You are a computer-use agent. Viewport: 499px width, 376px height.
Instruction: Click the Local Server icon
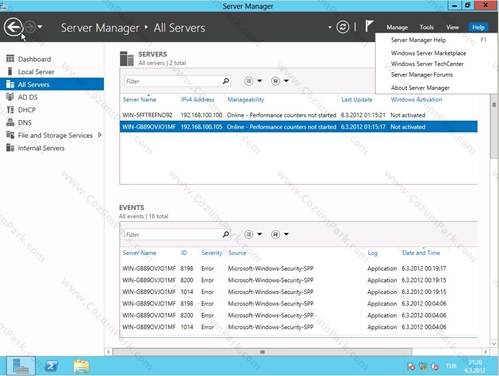[10, 71]
